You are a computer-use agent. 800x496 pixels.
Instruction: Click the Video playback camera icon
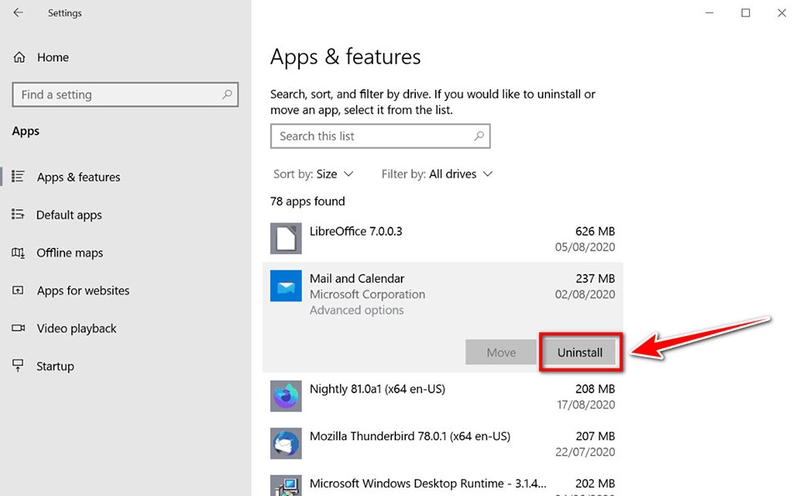18,328
